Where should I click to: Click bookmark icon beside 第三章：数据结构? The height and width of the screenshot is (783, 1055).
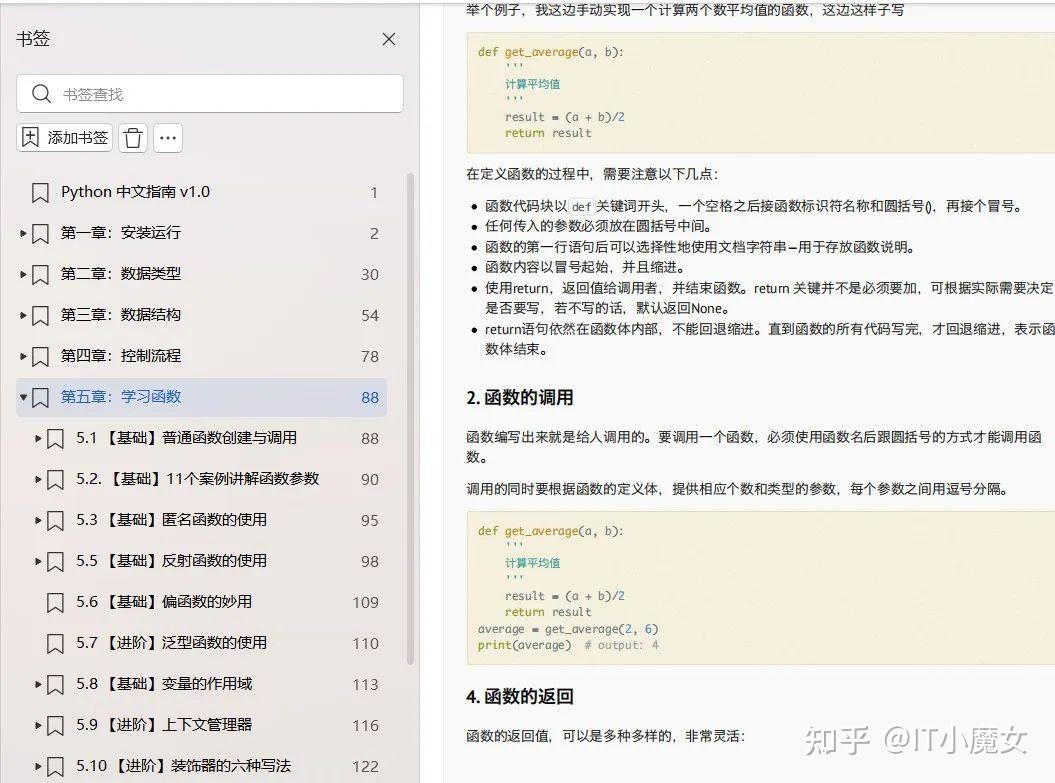point(39,314)
